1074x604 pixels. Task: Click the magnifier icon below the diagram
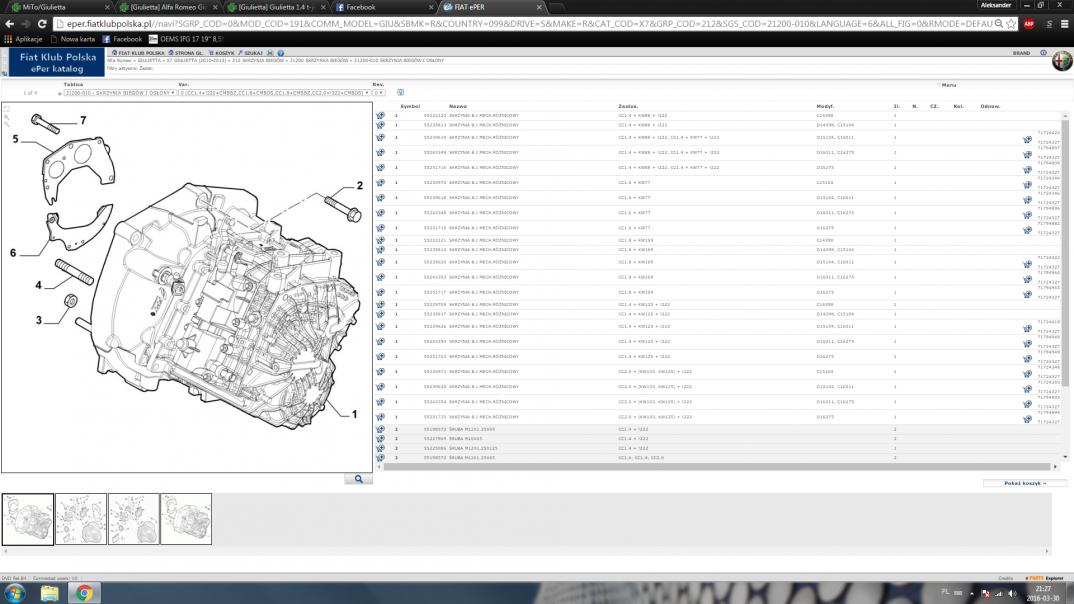click(358, 479)
